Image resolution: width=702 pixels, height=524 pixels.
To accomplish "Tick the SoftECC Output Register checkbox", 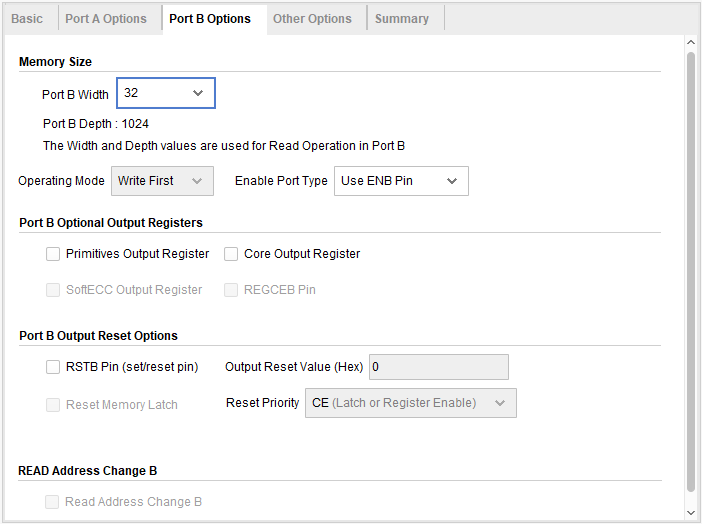I will pyautogui.click(x=53, y=290).
